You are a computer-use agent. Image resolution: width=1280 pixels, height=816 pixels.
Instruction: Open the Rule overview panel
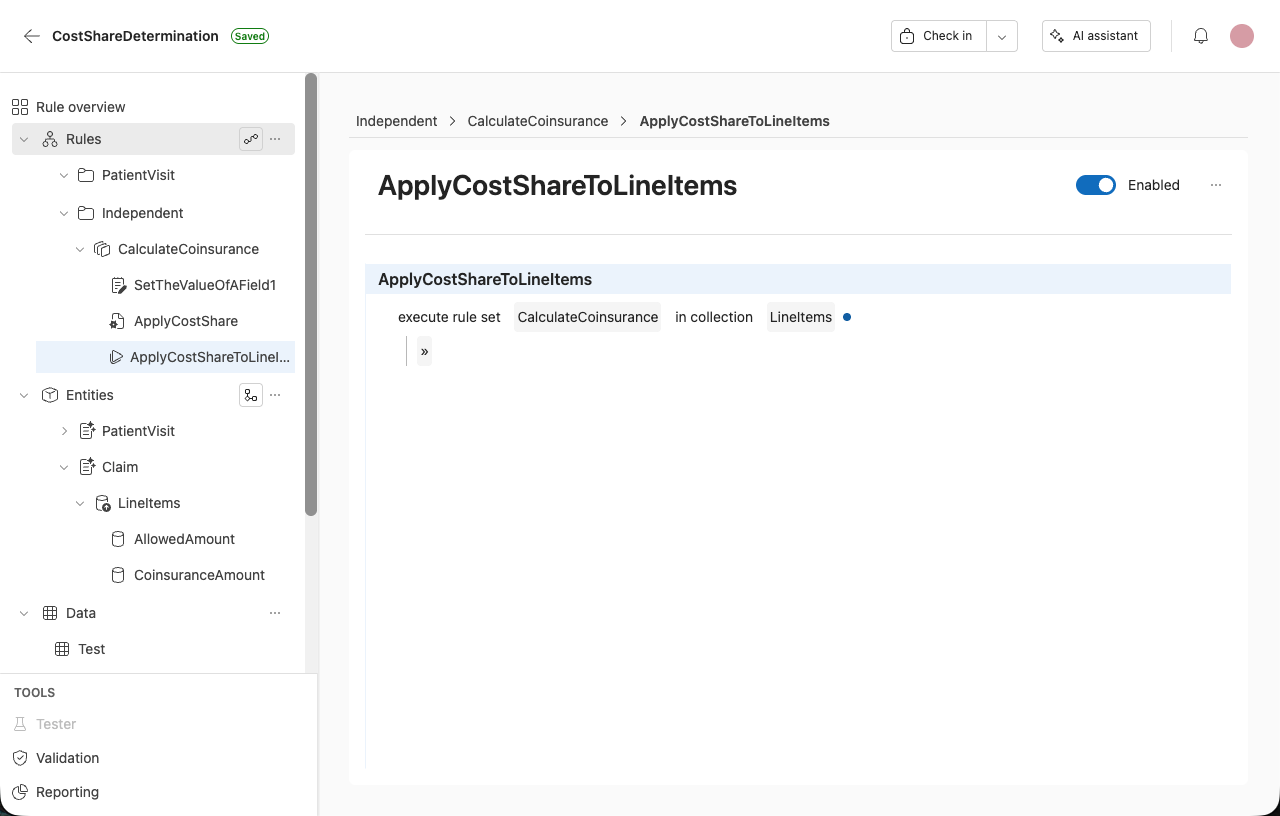(x=81, y=107)
